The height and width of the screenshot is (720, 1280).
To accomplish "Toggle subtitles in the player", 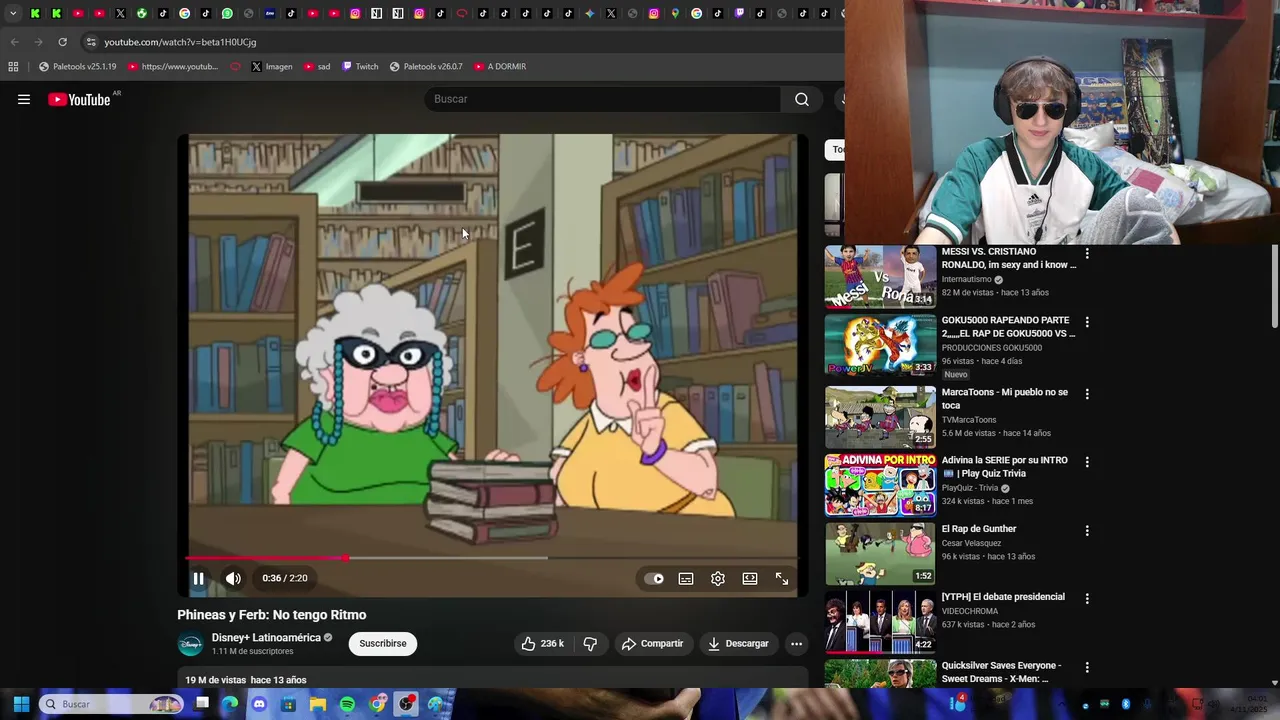I will 686,578.
